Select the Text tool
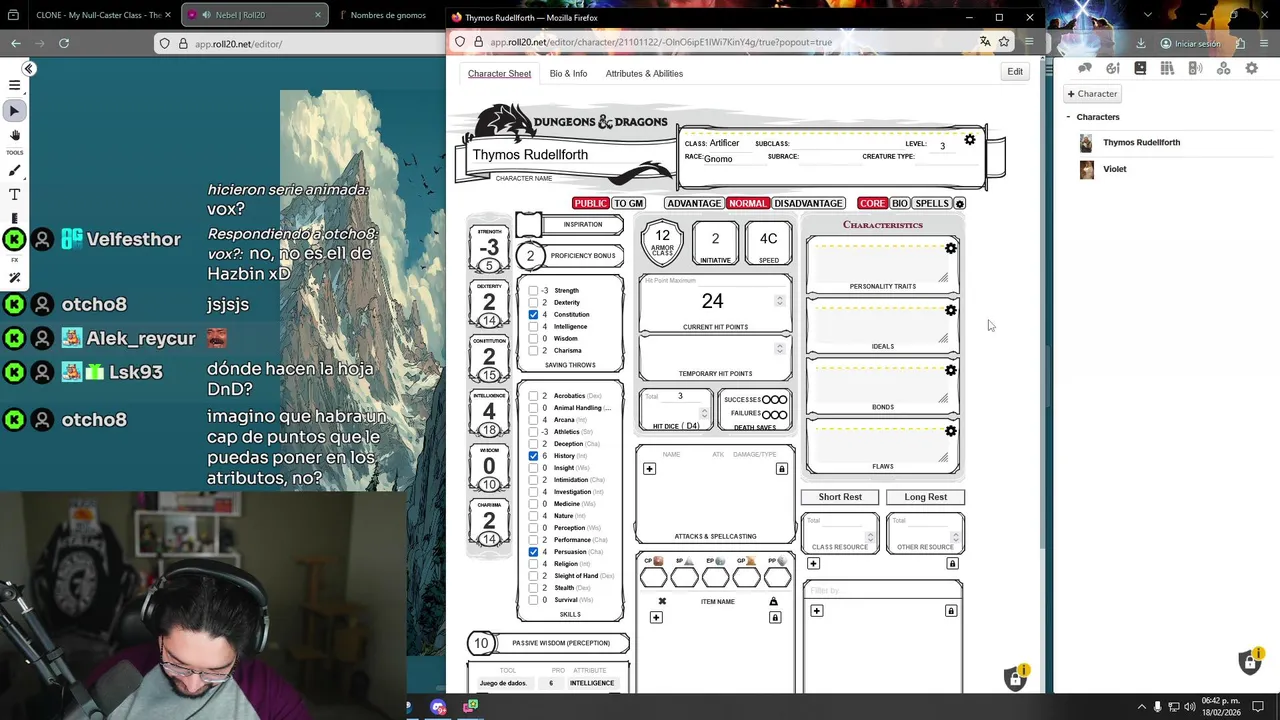Screen dimensions: 1280x720 tap(14, 195)
